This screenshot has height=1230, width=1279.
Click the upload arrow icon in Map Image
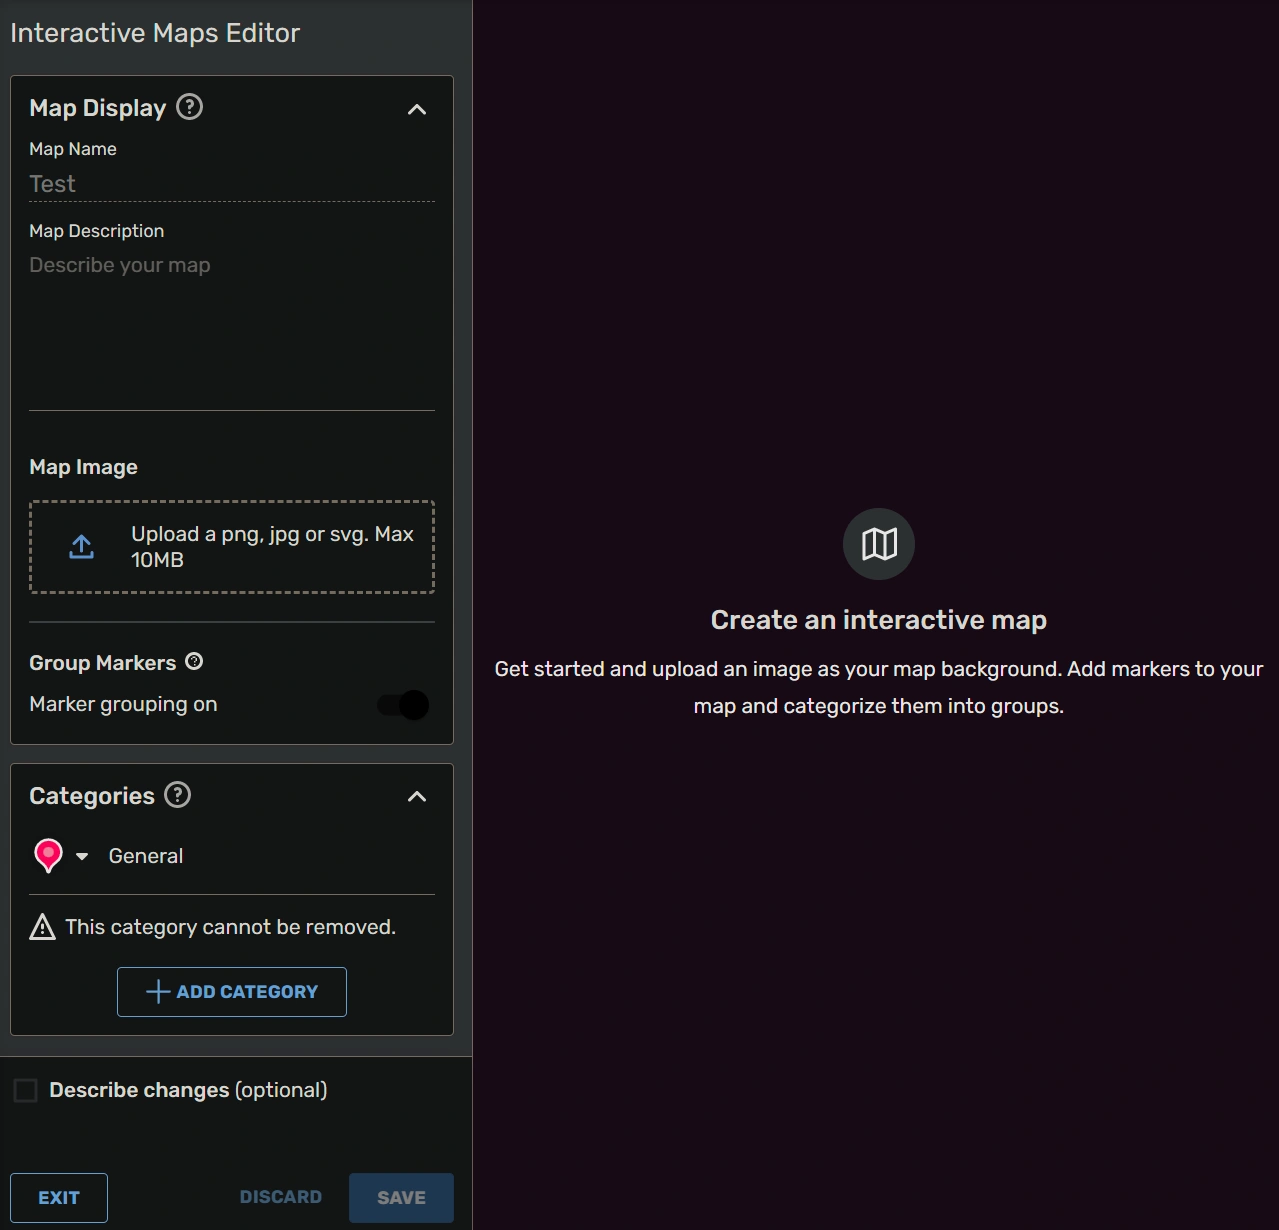pyautogui.click(x=81, y=547)
